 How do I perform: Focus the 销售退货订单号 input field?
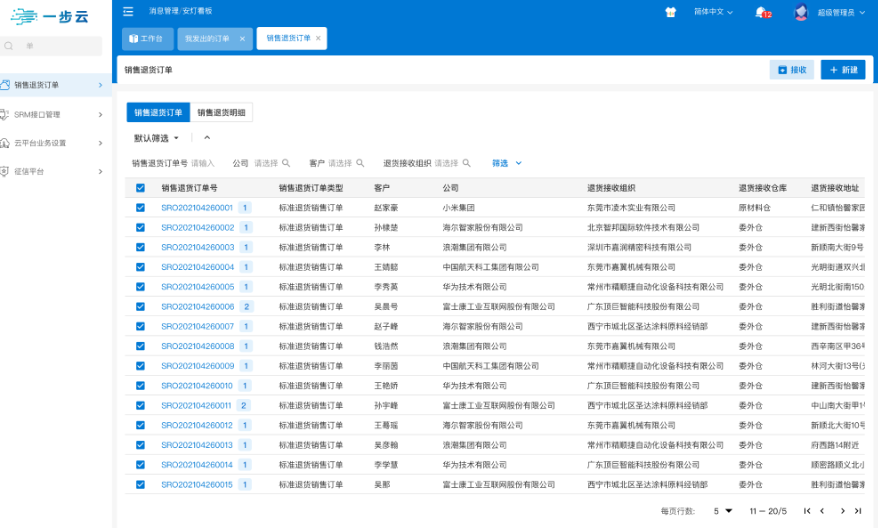[203, 163]
